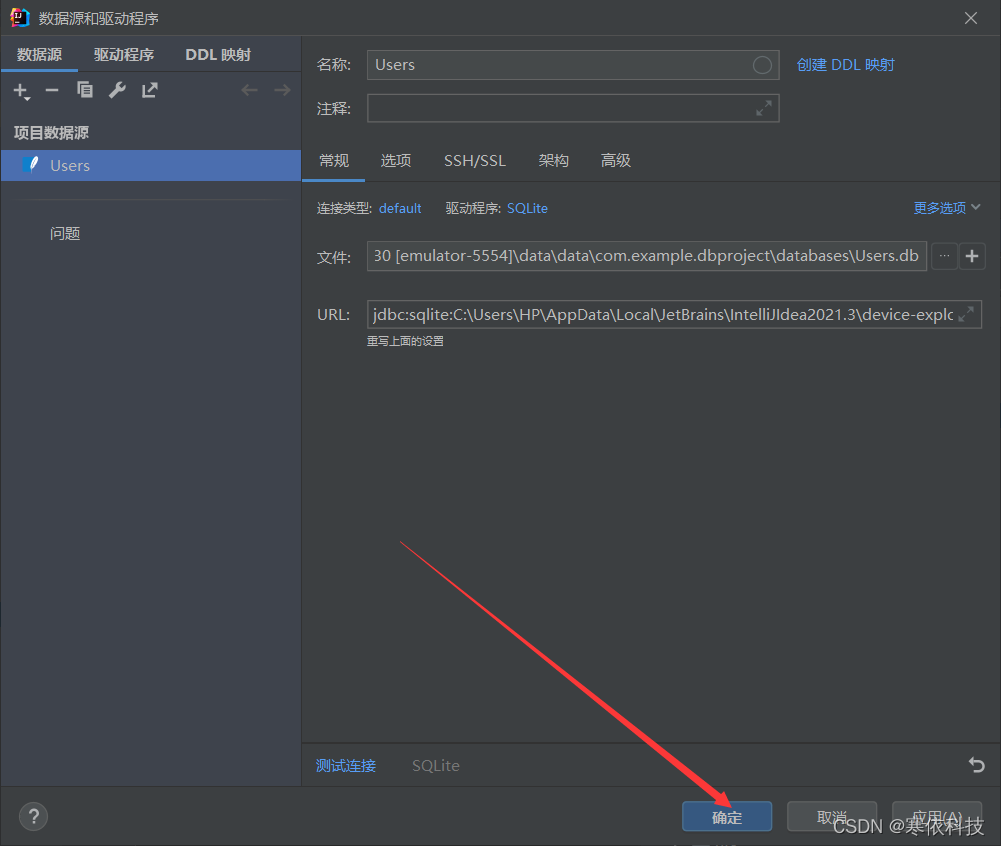1001x846 pixels.
Task: Open the 高级 settings tab
Action: pos(616,161)
